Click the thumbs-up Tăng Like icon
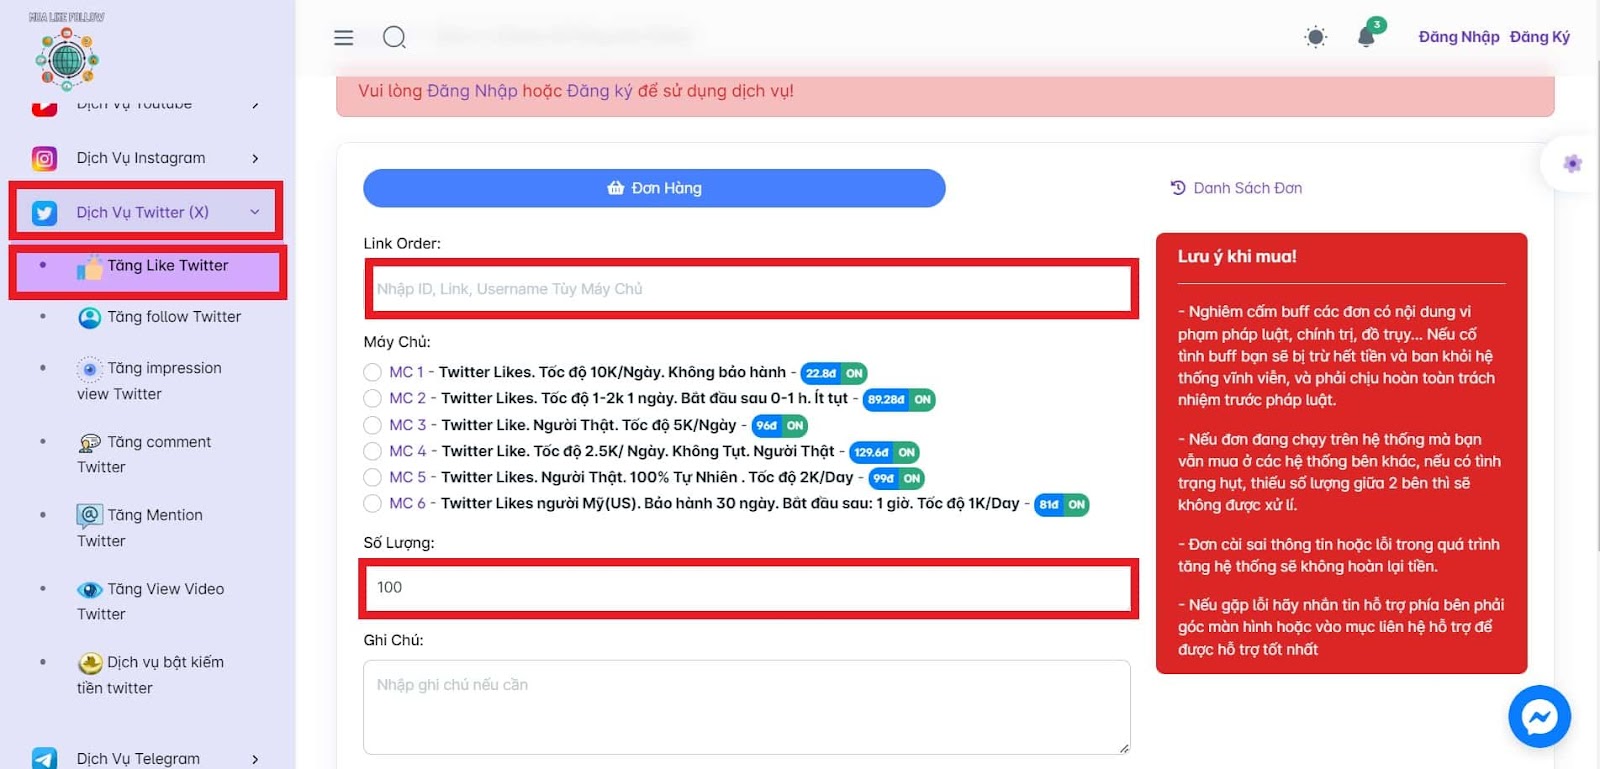The height and width of the screenshot is (769, 1600). [x=90, y=267]
